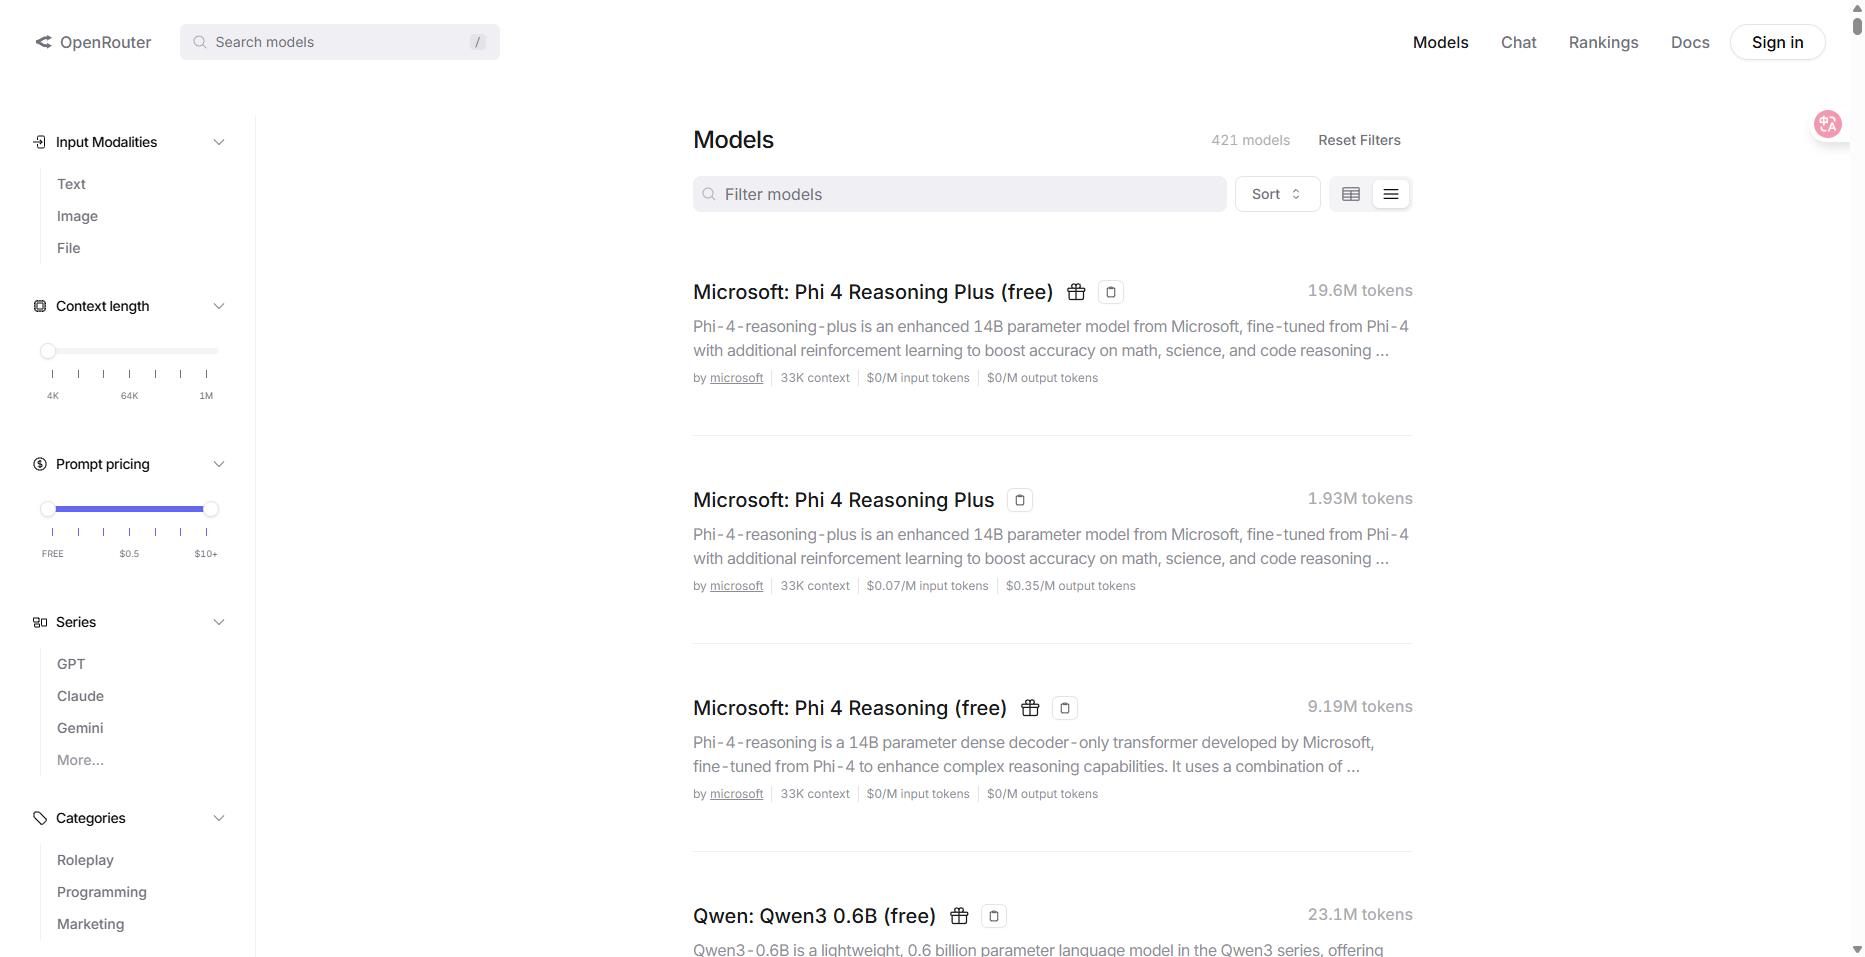Open the Rankings nav item
The width and height of the screenshot is (1865, 957).
1604,42
